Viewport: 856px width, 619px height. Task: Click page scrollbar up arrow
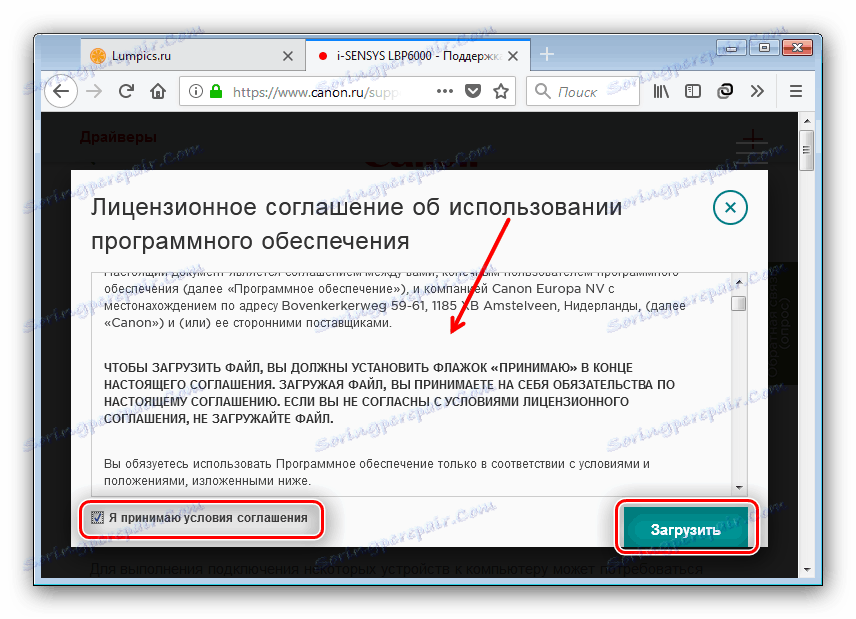click(x=807, y=121)
